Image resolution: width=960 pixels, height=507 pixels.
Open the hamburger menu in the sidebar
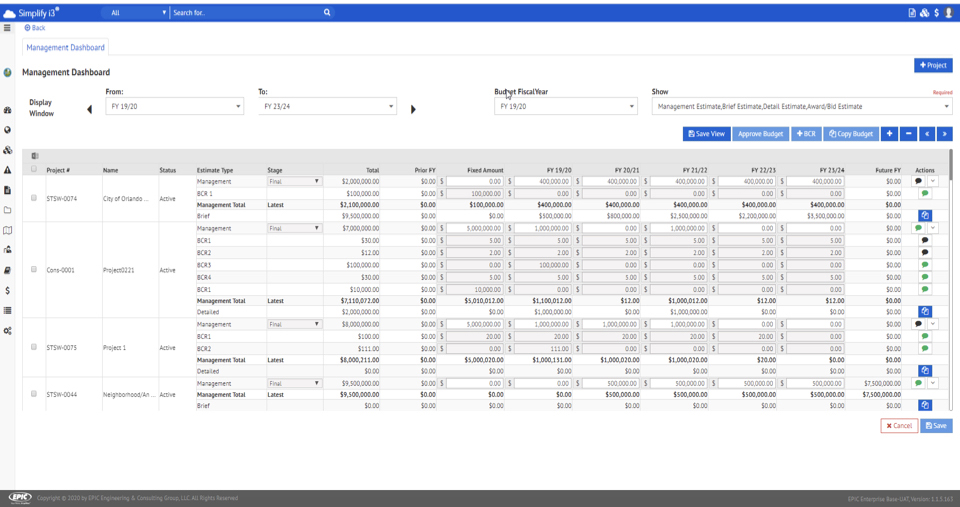[7, 28]
